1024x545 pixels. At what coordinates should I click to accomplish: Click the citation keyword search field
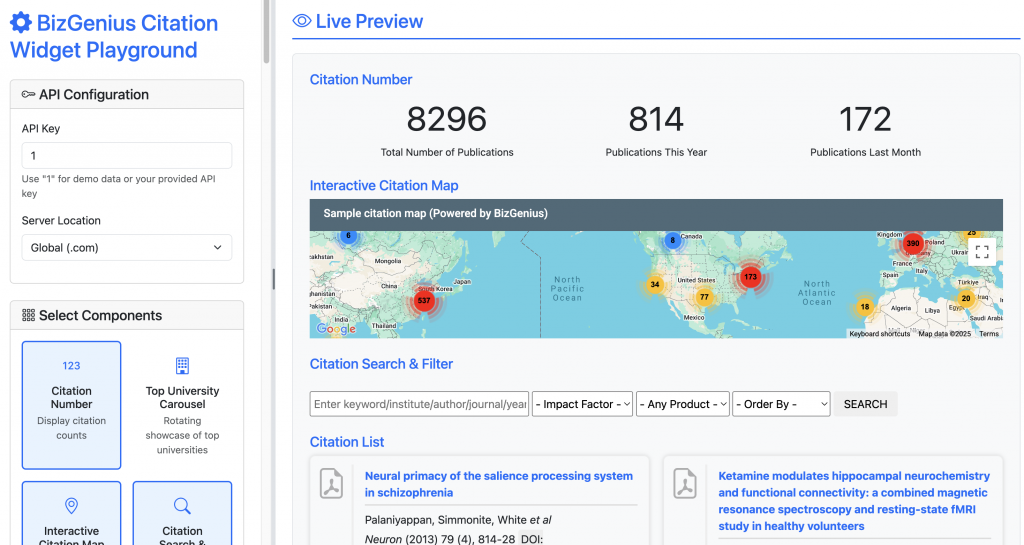point(419,404)
